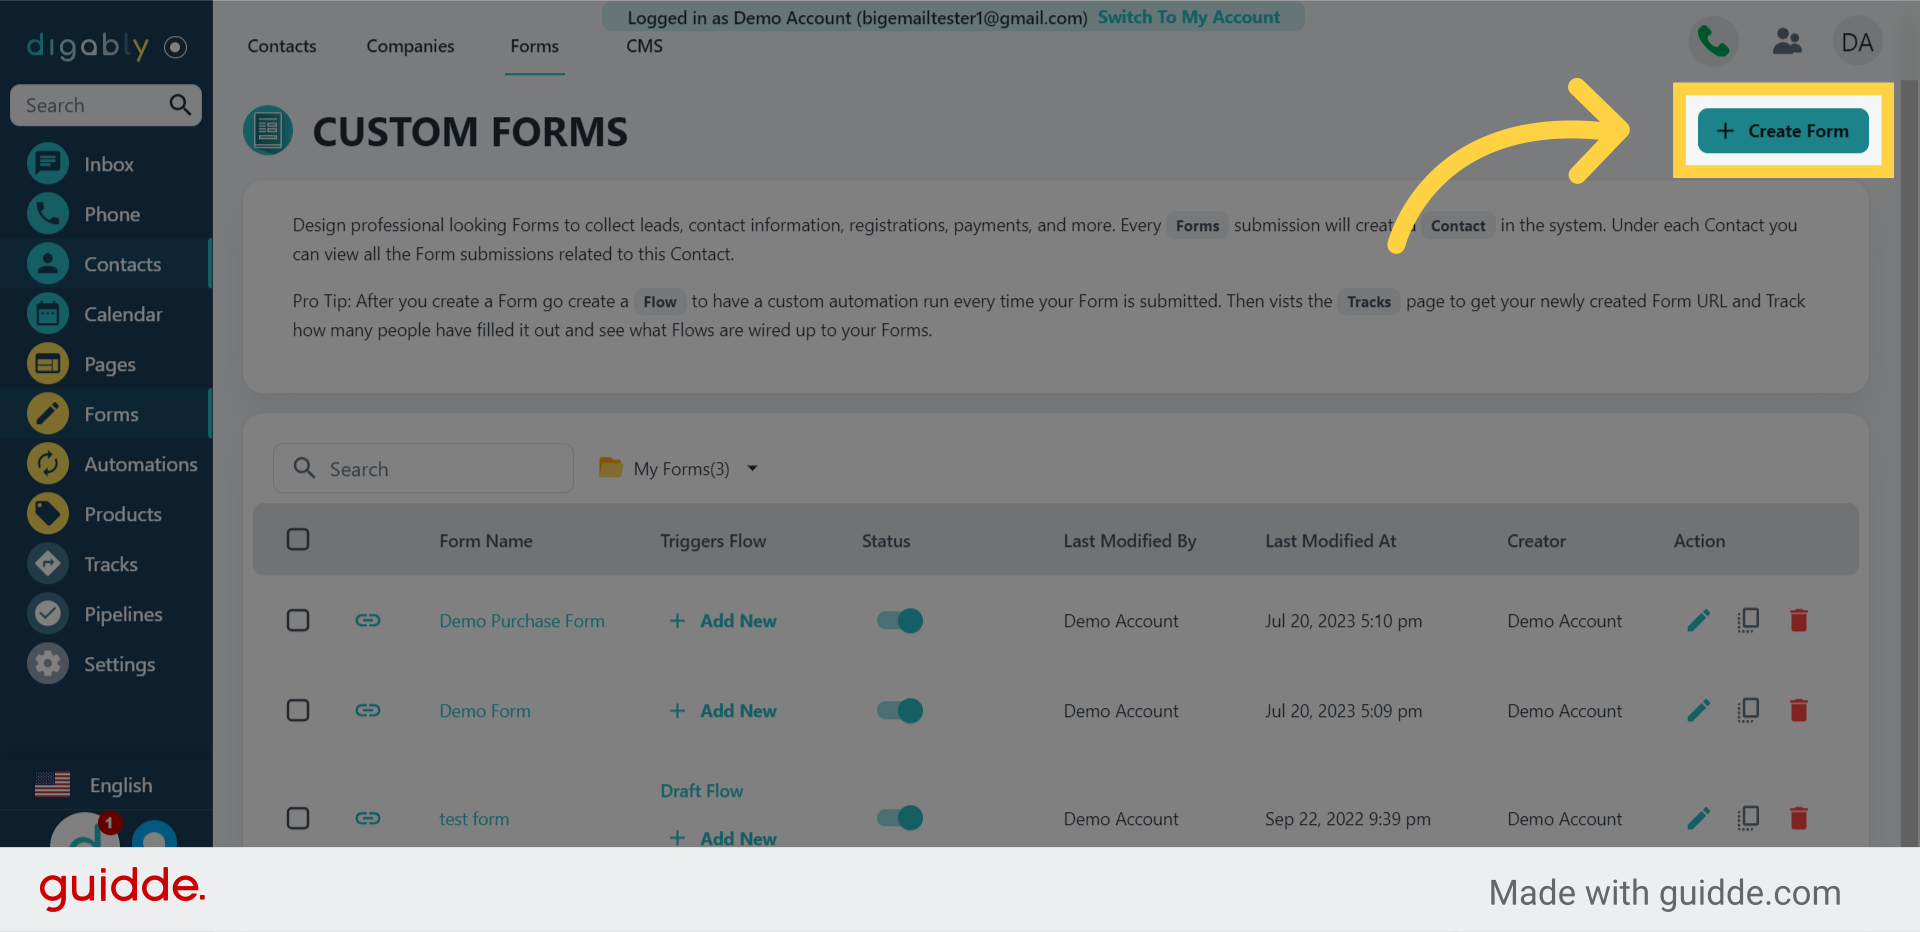Duplicate the Demo Form
Image resolution: width=1920 pixels, height=932 pixels.
1748,711
